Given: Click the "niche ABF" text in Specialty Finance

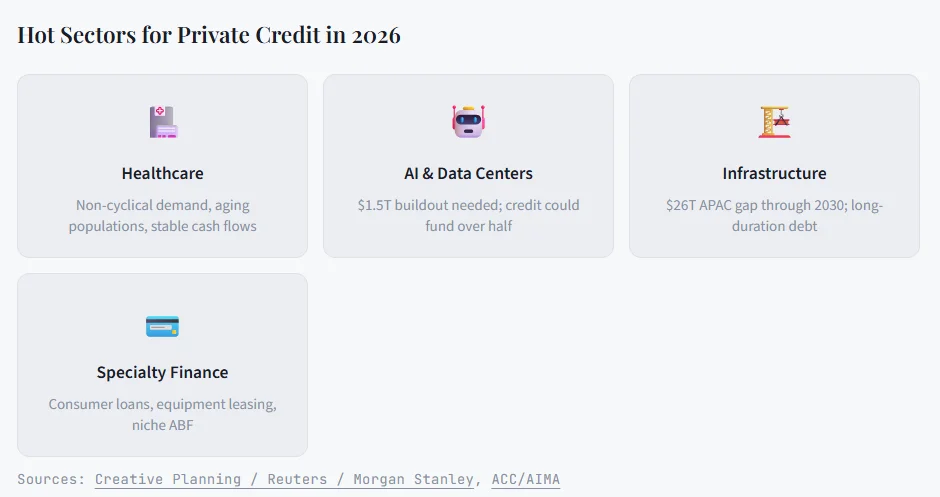Looking at the screenshot, I should click(x=162, y=425).
